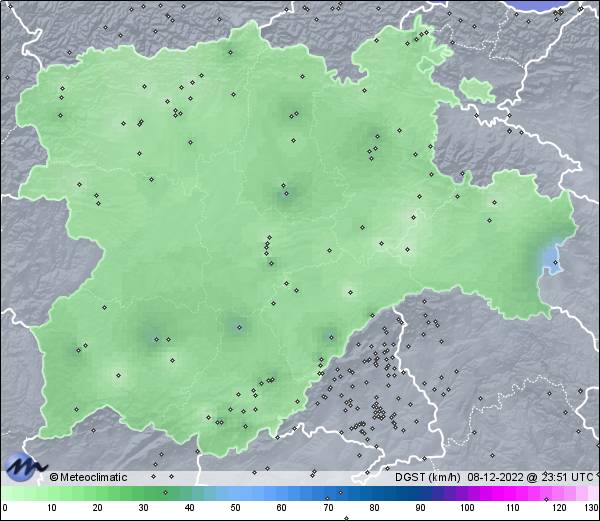Click the station marker over the scale near 35
Screen dimensions: 600x521
pyautogui.click(x=165, y=492)
